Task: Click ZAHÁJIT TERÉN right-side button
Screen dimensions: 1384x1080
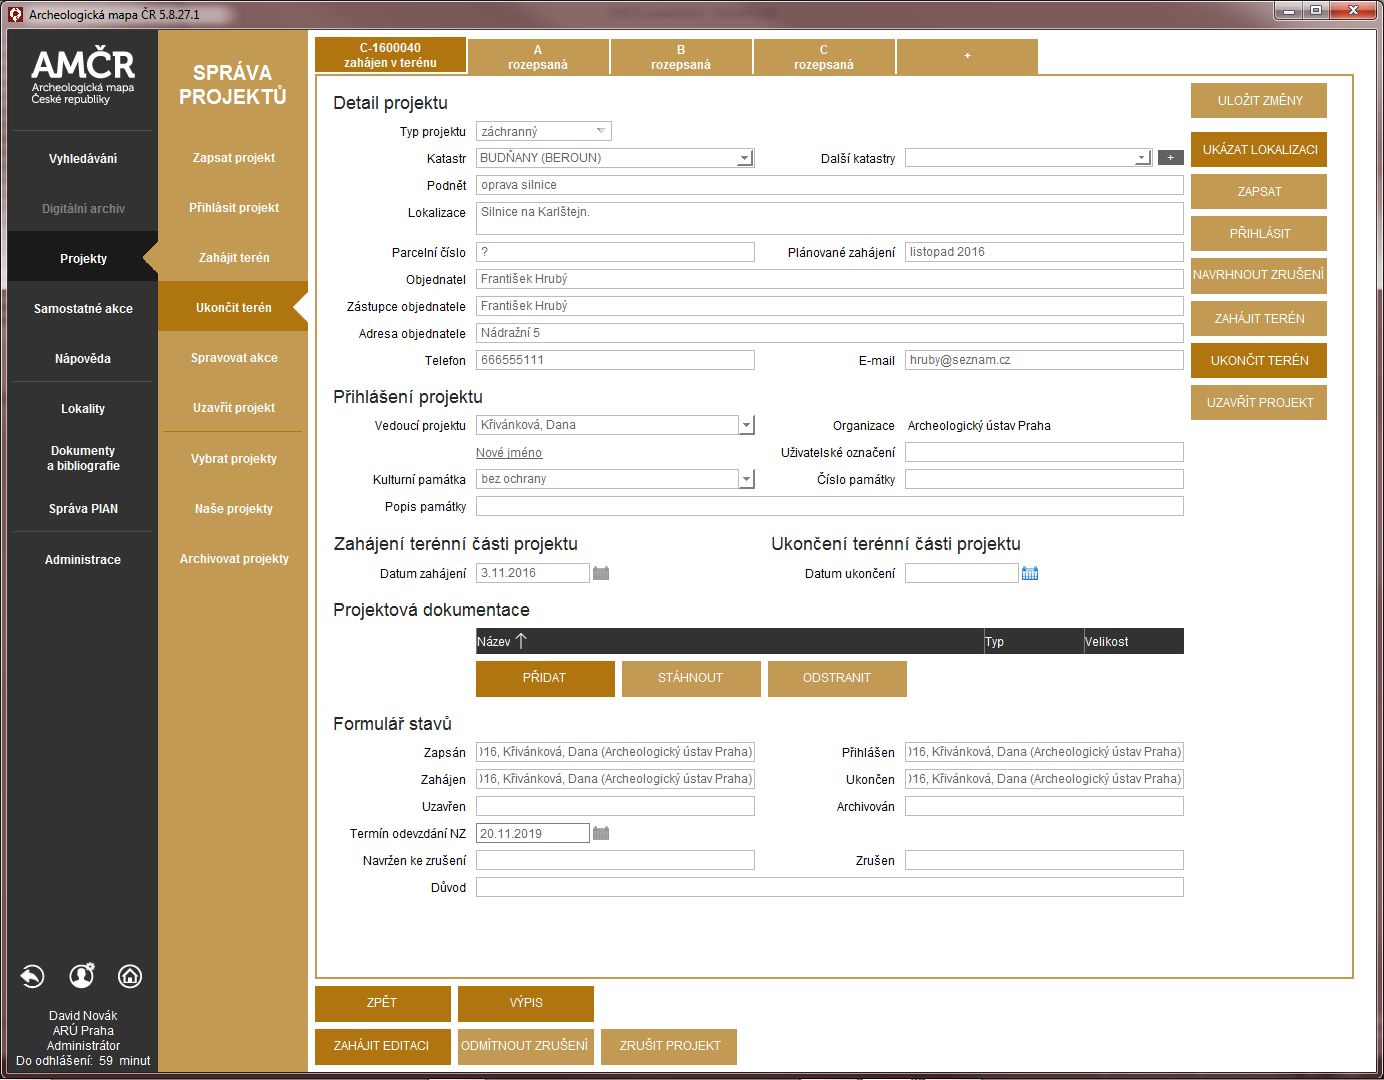Action: [1259, 318]
